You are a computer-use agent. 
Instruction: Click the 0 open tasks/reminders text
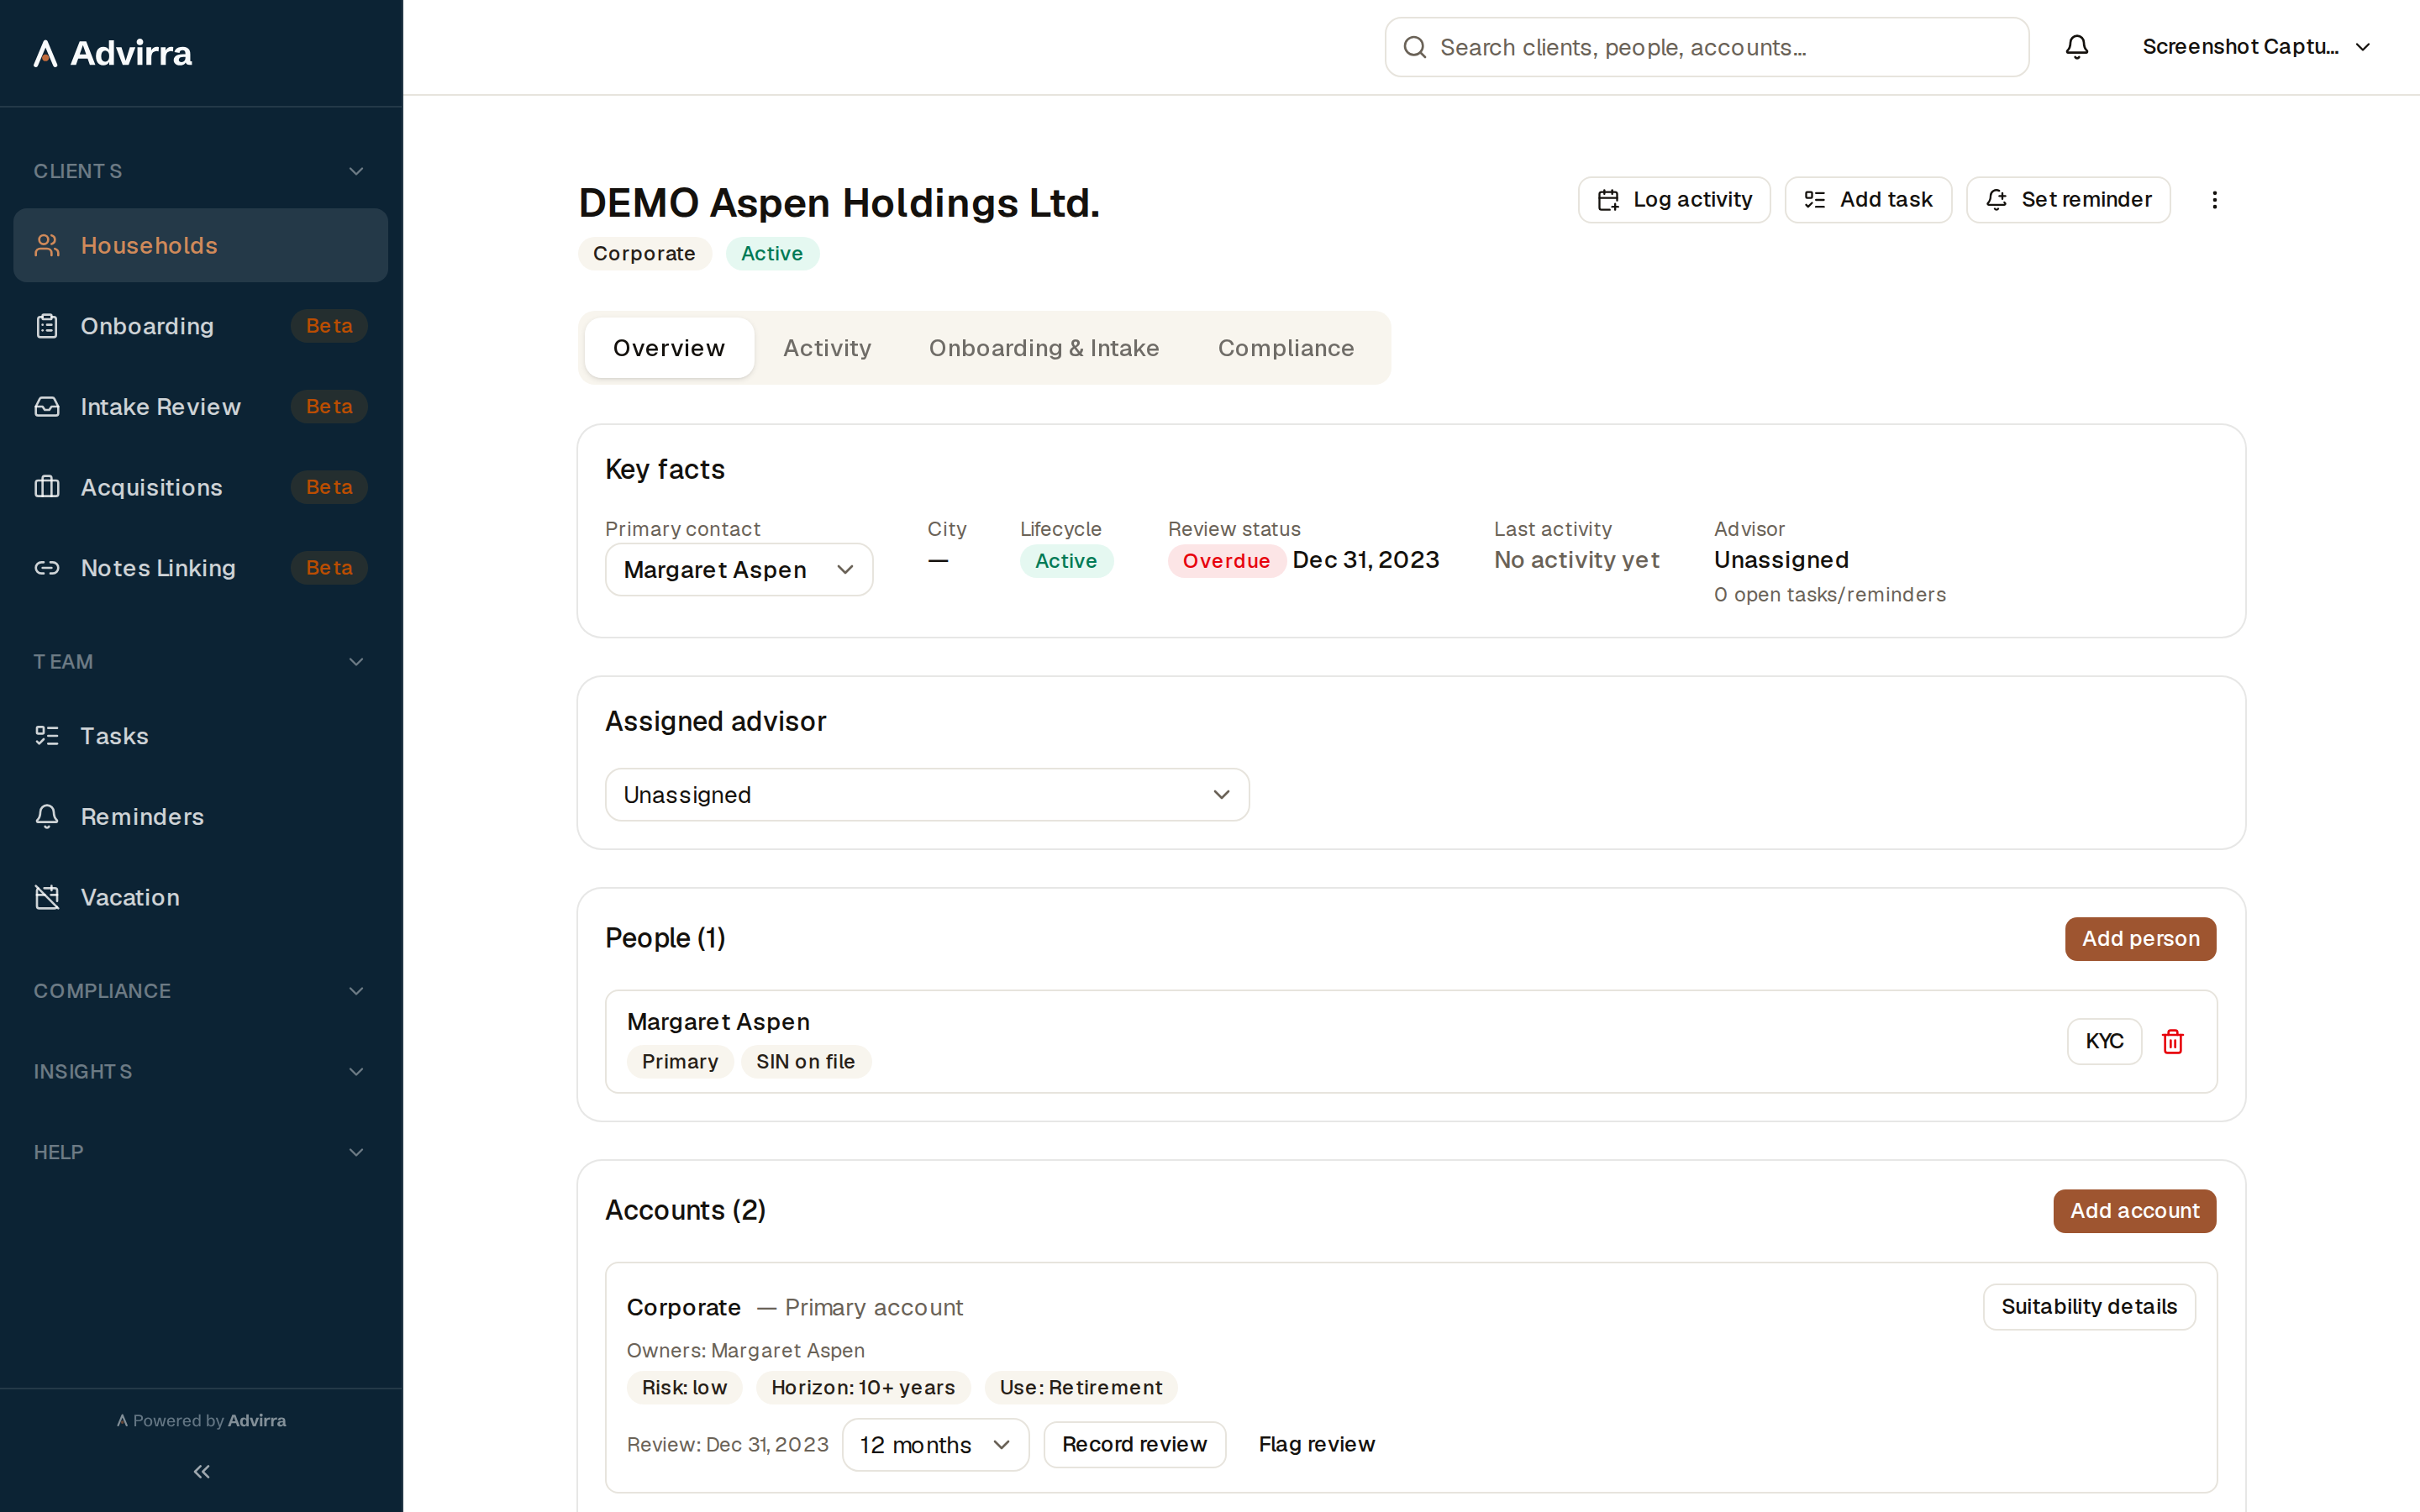coord(1829,595)
